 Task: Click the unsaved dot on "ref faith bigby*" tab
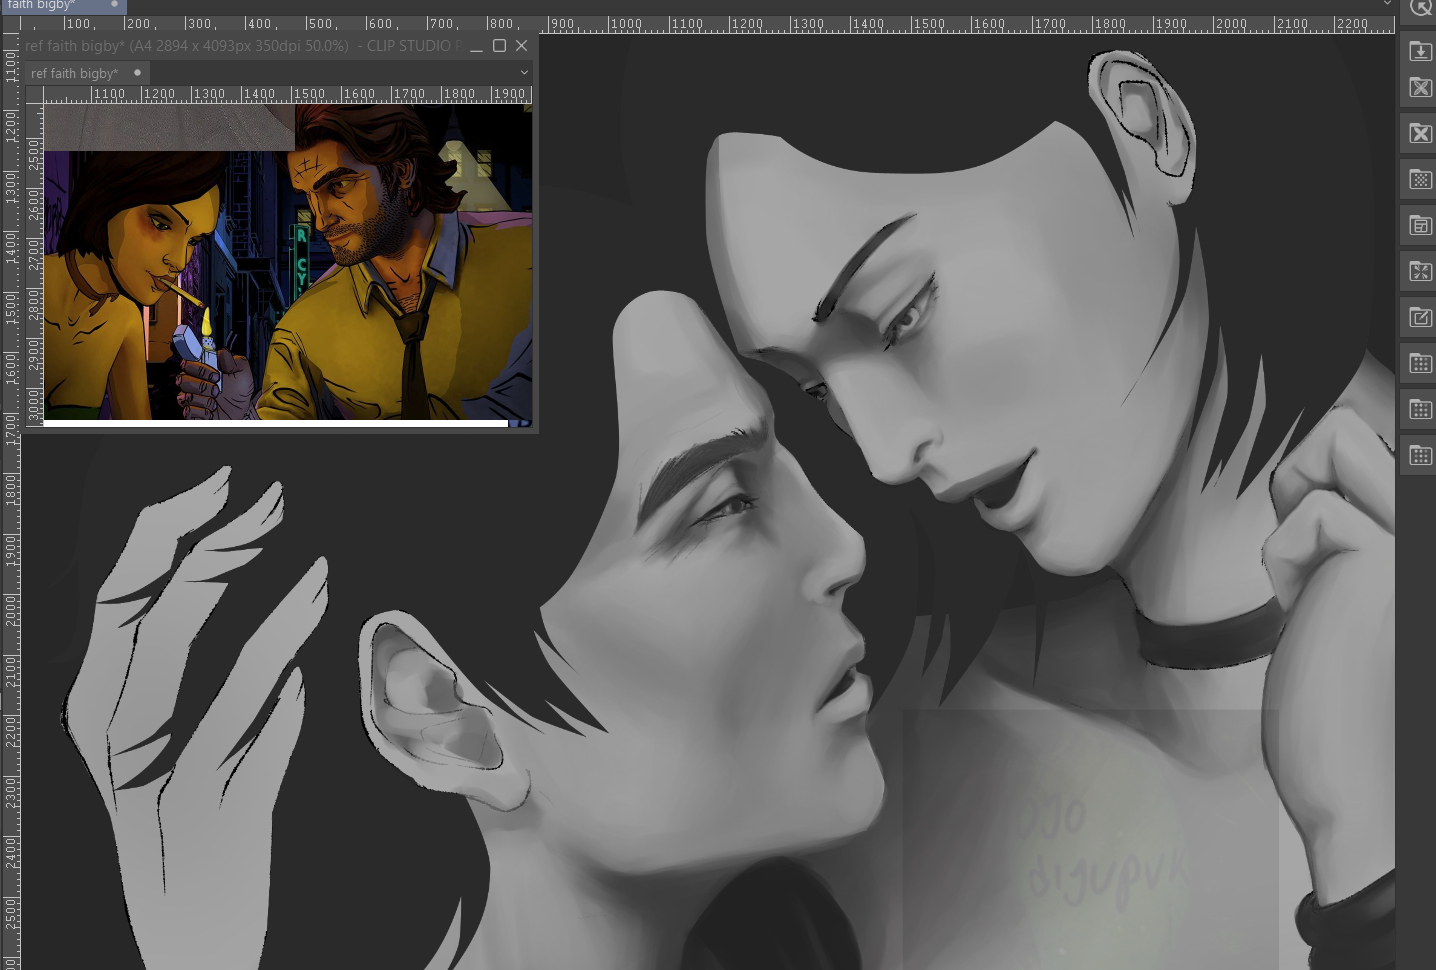138,72
